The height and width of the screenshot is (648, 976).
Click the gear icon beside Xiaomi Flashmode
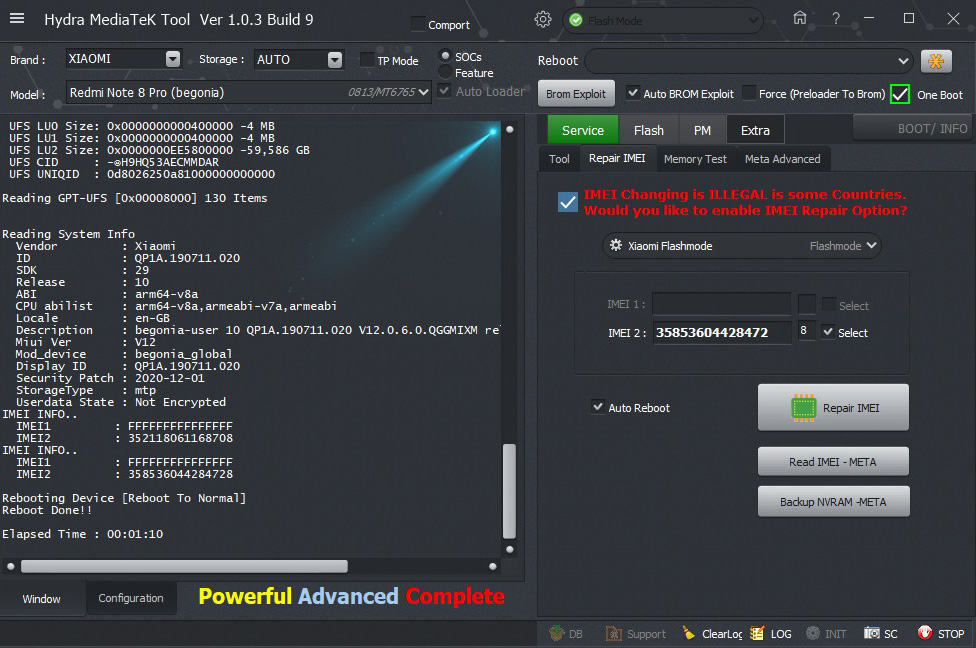[x=616, y=245]
